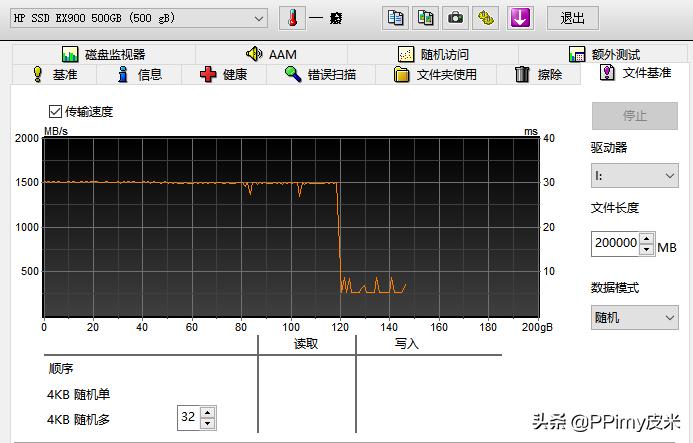Click the trash can icon on 擦除 tab
This screenshot has width=693, height=443.
[x=522, y=74]
